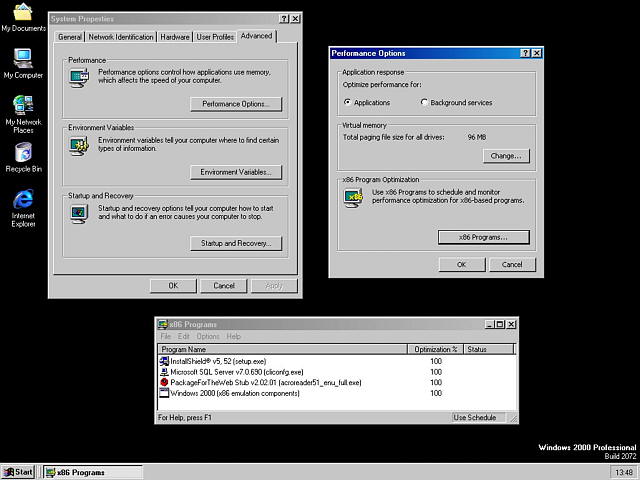Click the Performance Options title bar
640x480 pixels.
coord(436,53)
